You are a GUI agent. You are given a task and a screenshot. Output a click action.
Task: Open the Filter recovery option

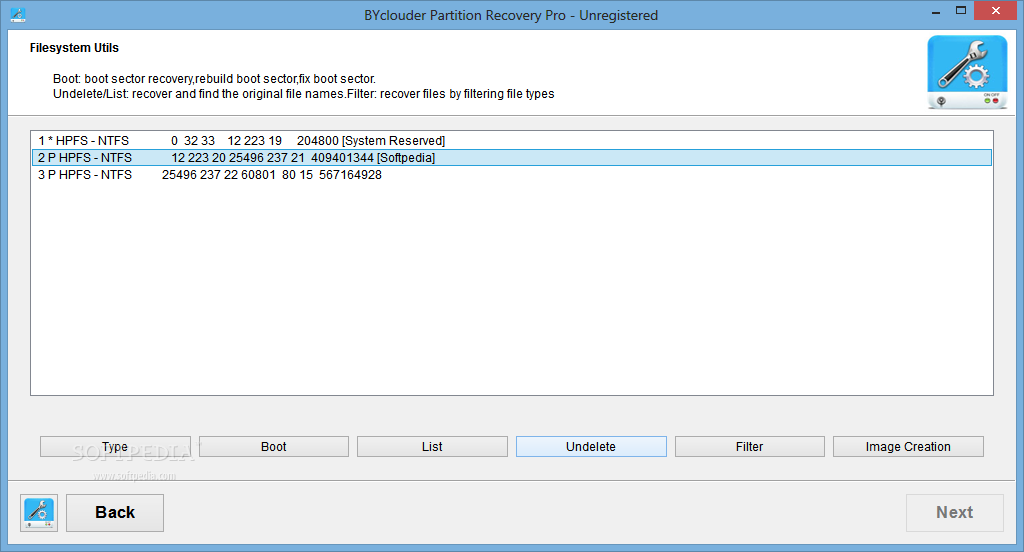click(750, 447)
